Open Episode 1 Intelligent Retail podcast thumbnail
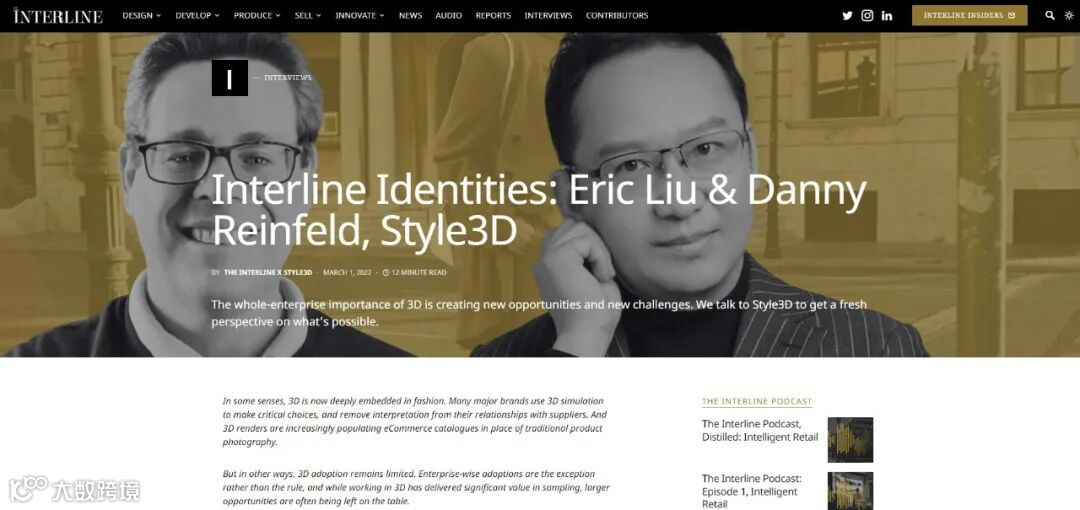1080x510 pixels. [850, 491]
